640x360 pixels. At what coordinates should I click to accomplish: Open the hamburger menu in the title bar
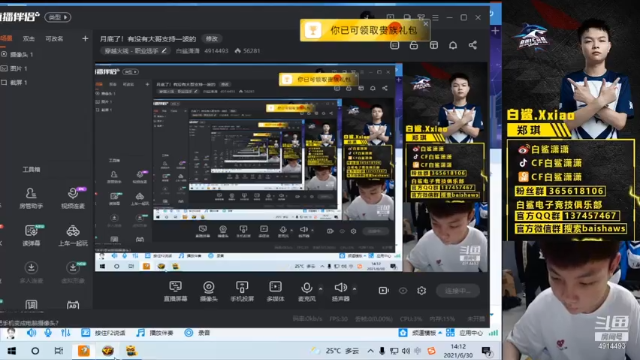point(436,18)
